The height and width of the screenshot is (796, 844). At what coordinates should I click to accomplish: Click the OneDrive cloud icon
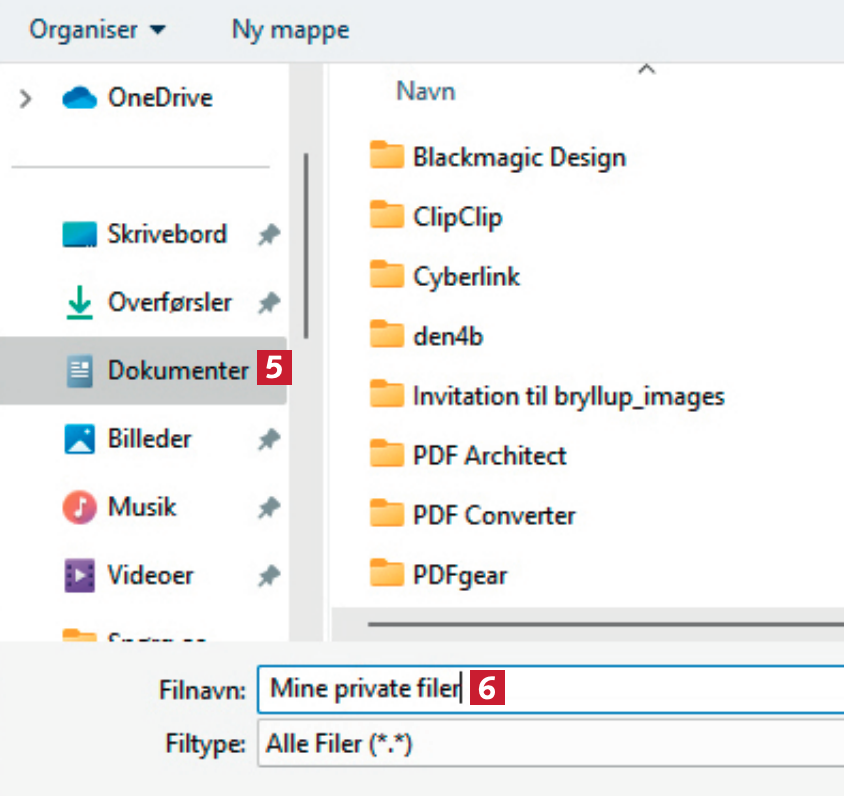coord(80,98)
